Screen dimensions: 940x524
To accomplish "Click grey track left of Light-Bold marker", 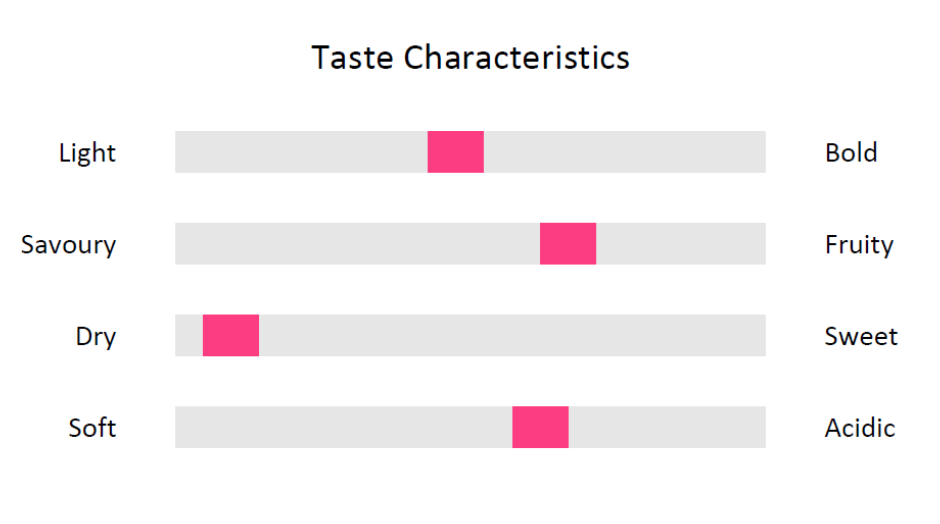I will pos(301,152).
